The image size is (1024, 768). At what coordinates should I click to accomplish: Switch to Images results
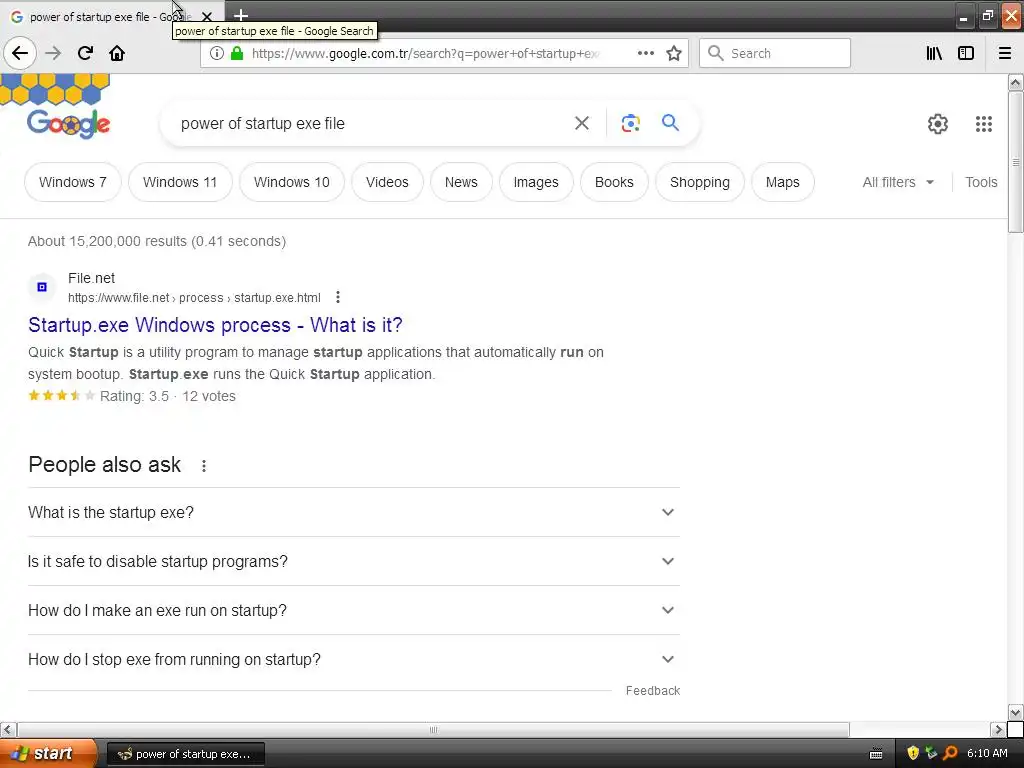(536, 182)
